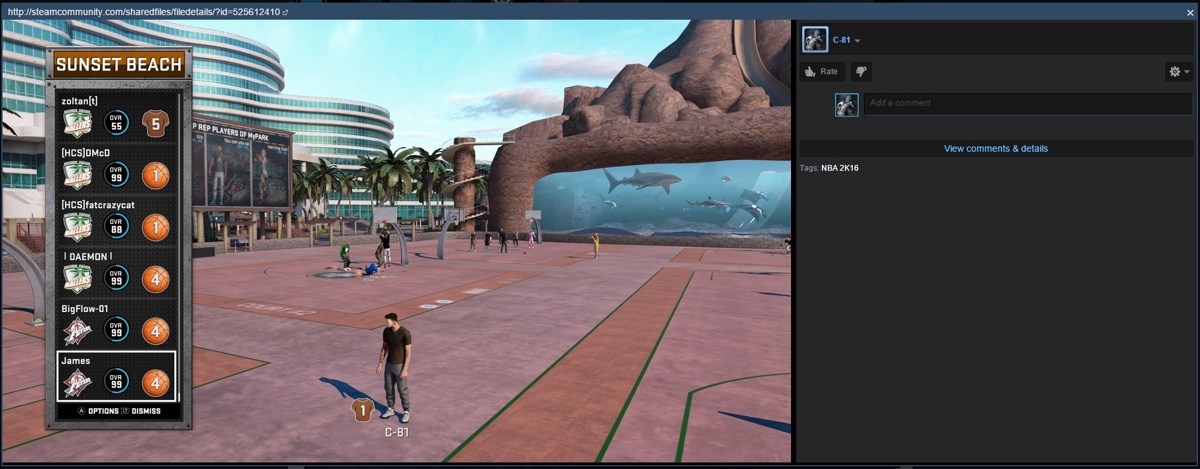Click the basketball rep icon for James
The image size is (1200, 469).
[156, 382]
